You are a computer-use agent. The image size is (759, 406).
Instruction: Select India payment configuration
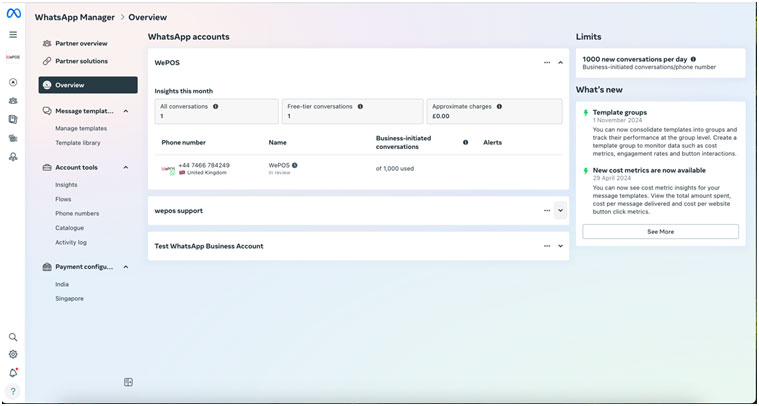(x=62, y=284)
